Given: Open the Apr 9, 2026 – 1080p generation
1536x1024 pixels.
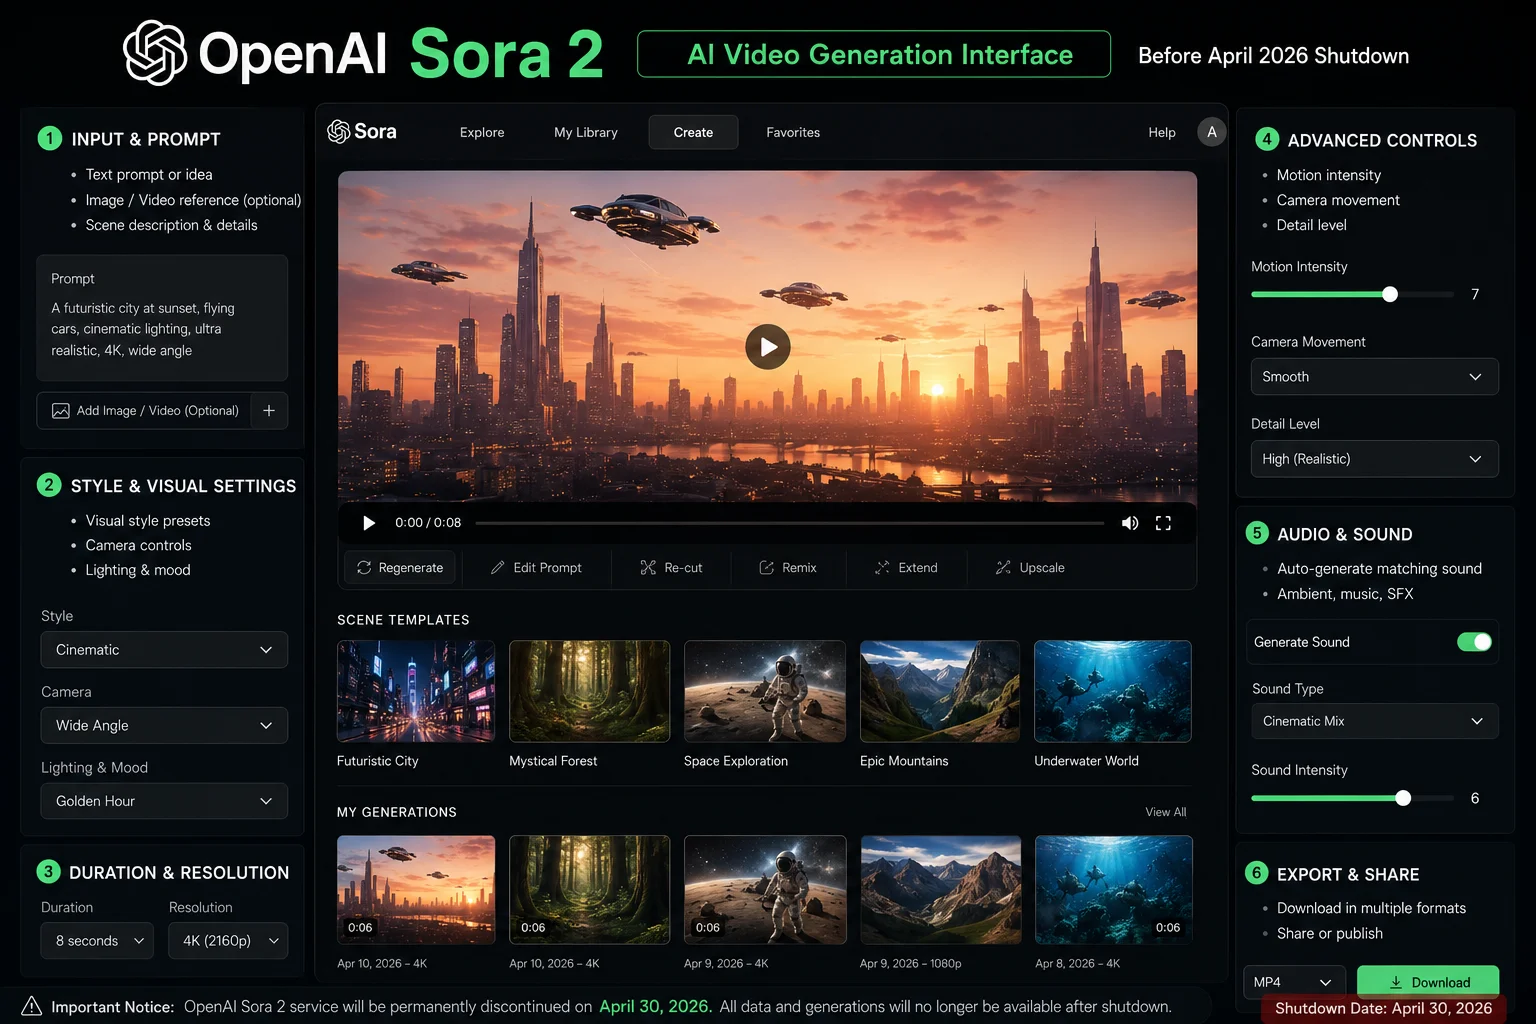Looking at the screenshot, I should [x=941, y=890].
